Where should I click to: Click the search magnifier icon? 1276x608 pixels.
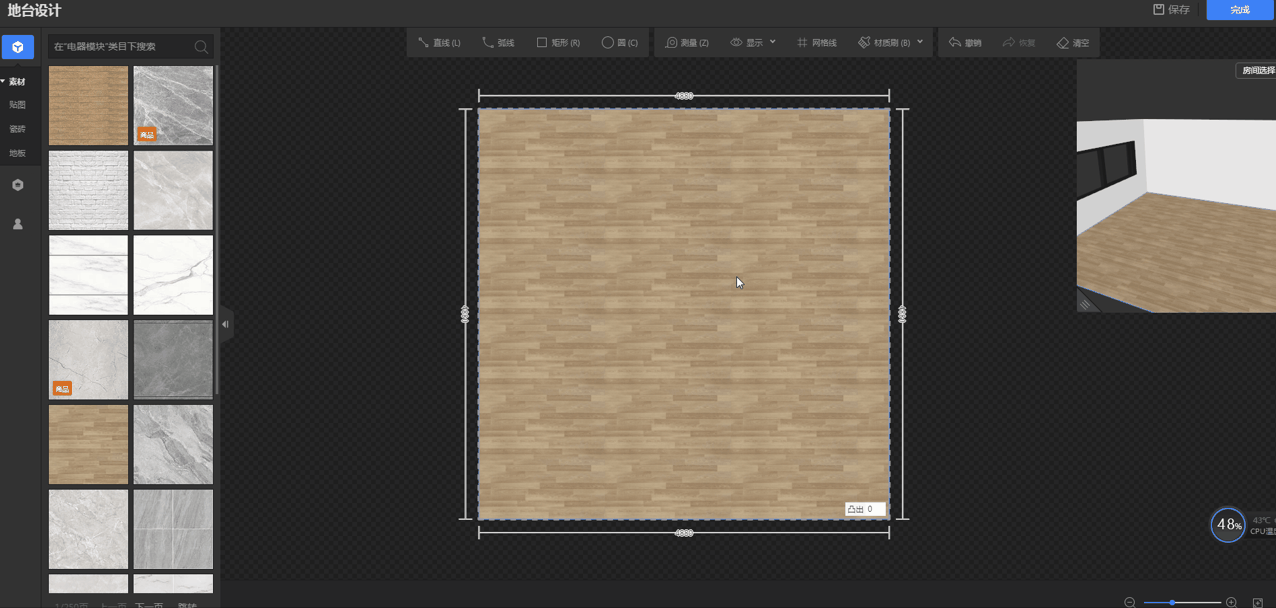(201, 47)
